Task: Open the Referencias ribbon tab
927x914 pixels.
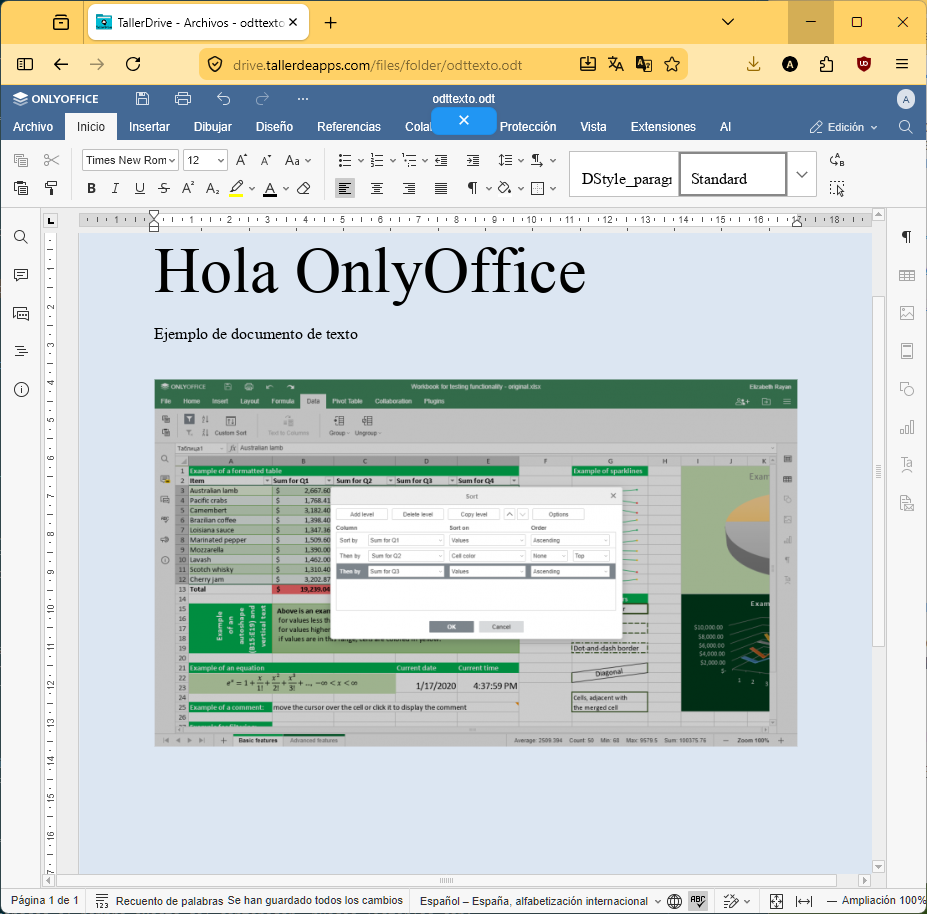Action: point(348,127)
